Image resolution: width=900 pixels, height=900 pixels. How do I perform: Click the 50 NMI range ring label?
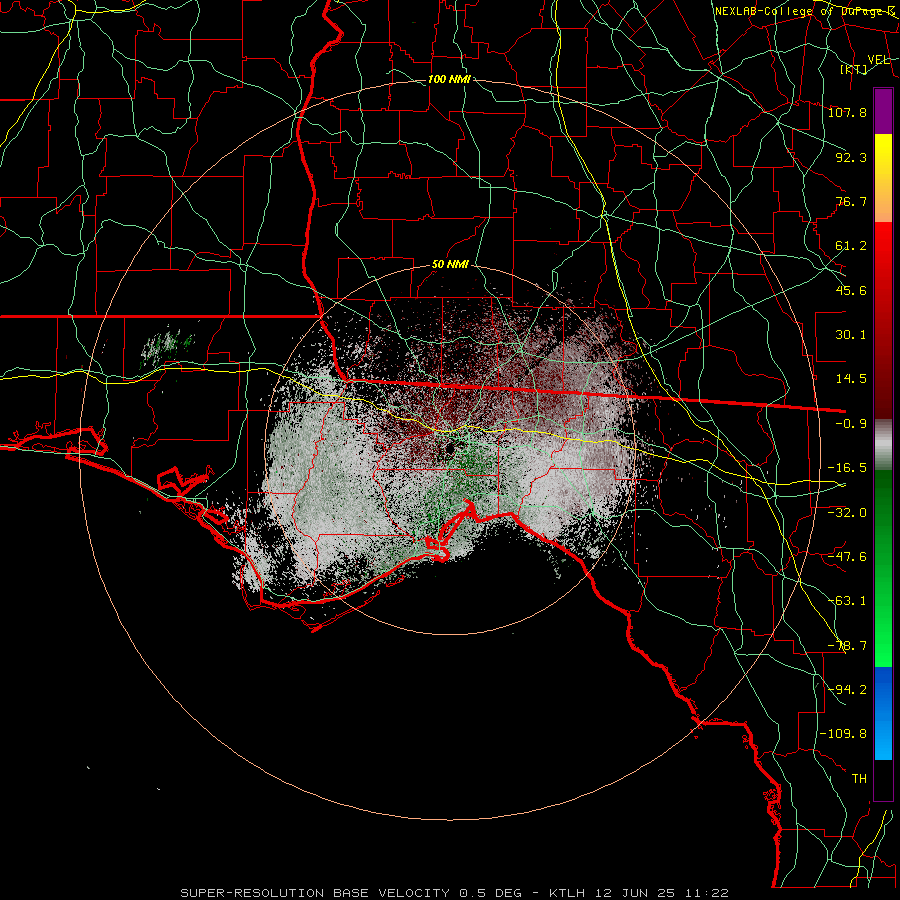[x=450, y=265]
